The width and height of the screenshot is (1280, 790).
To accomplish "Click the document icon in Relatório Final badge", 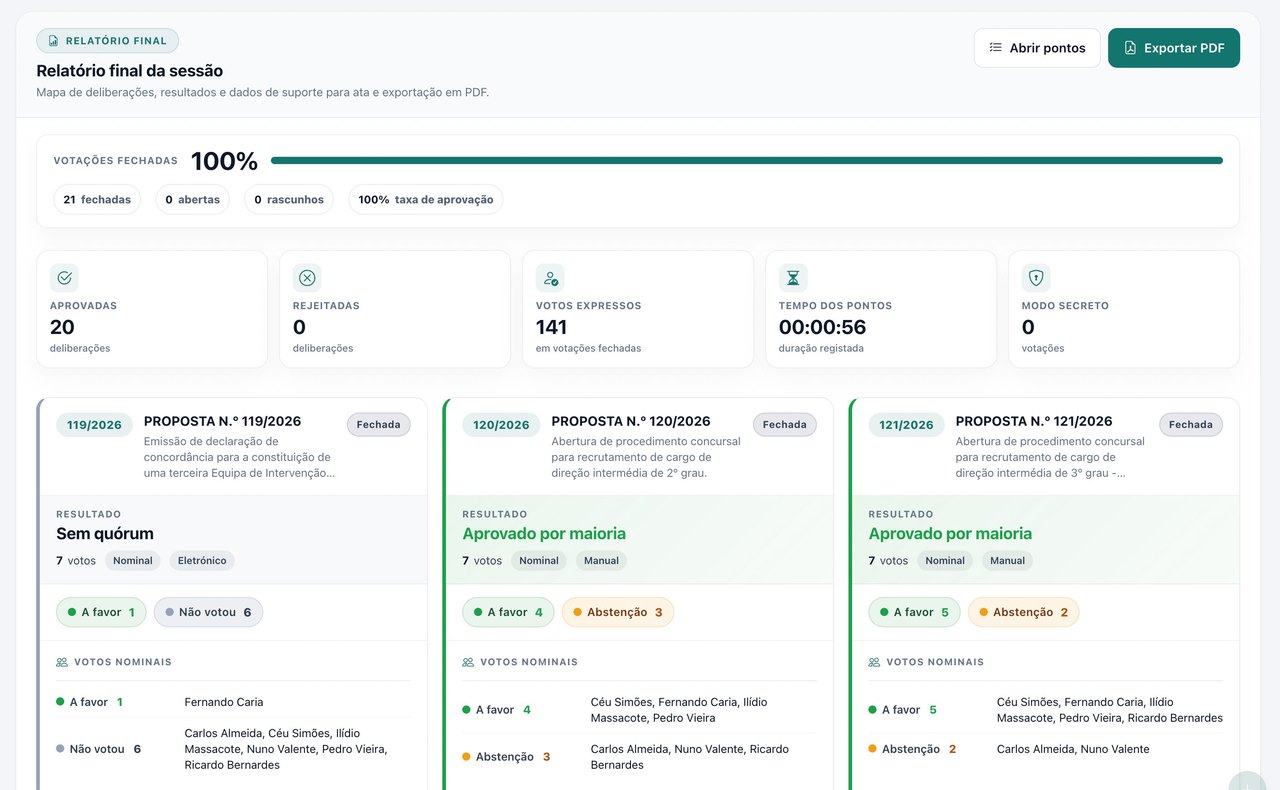I will pyautogui.click(x=54, y=41).
